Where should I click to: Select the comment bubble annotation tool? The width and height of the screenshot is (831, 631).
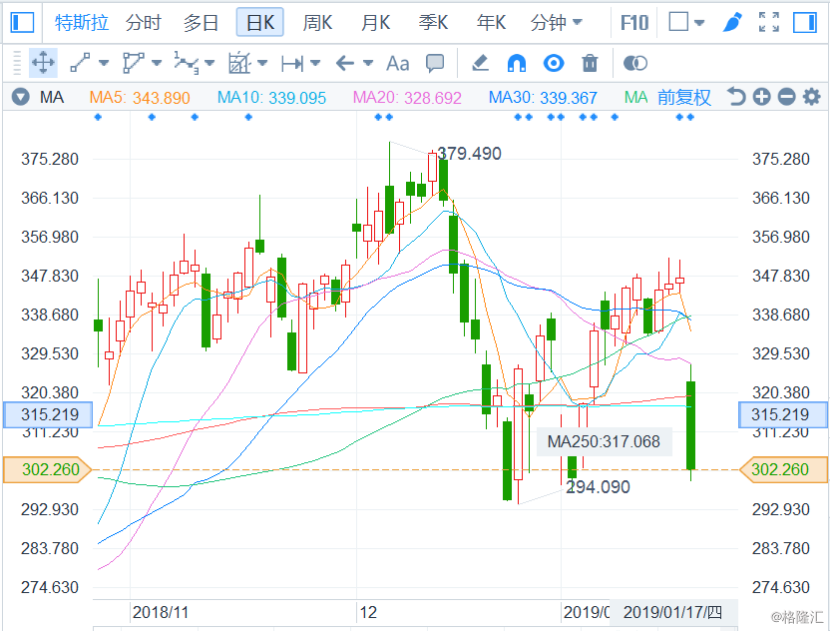(435, 64)
